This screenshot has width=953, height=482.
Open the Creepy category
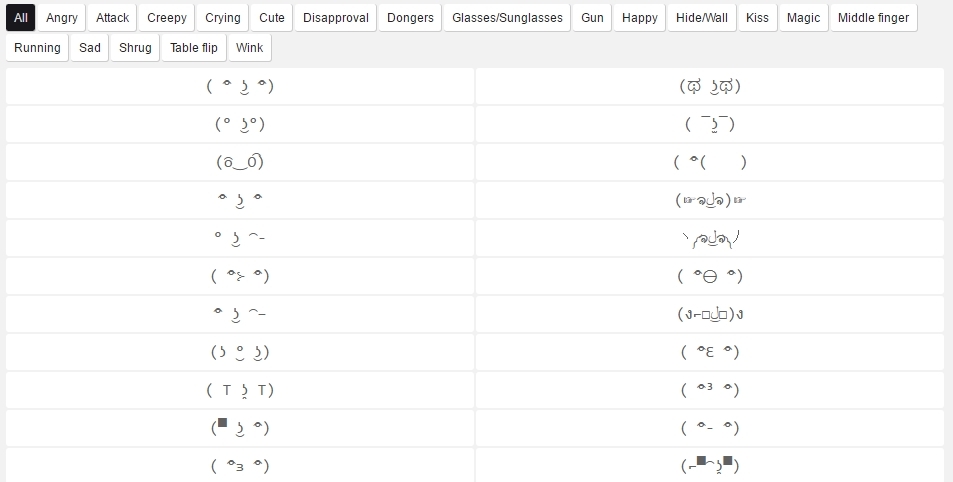coord(167,18)
